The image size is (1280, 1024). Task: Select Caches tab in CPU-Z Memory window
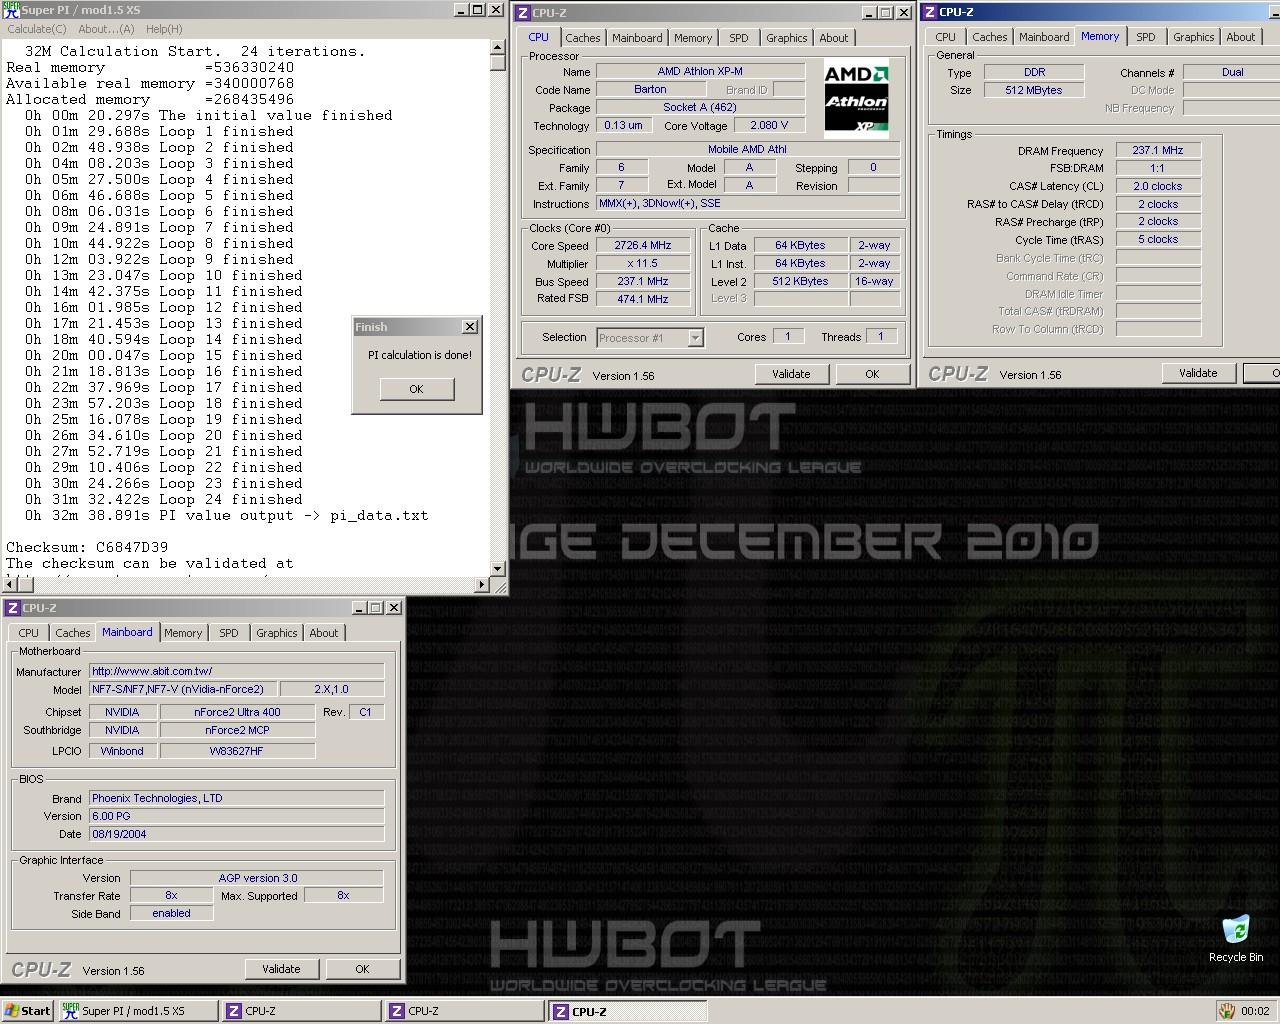point(990,37)
